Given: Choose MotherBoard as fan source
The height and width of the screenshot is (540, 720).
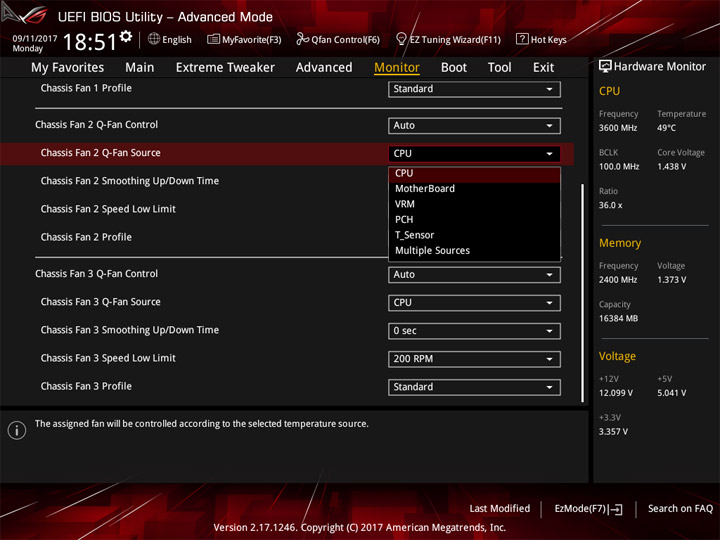Looking at the screenshot, I should [x=474, y=189].
